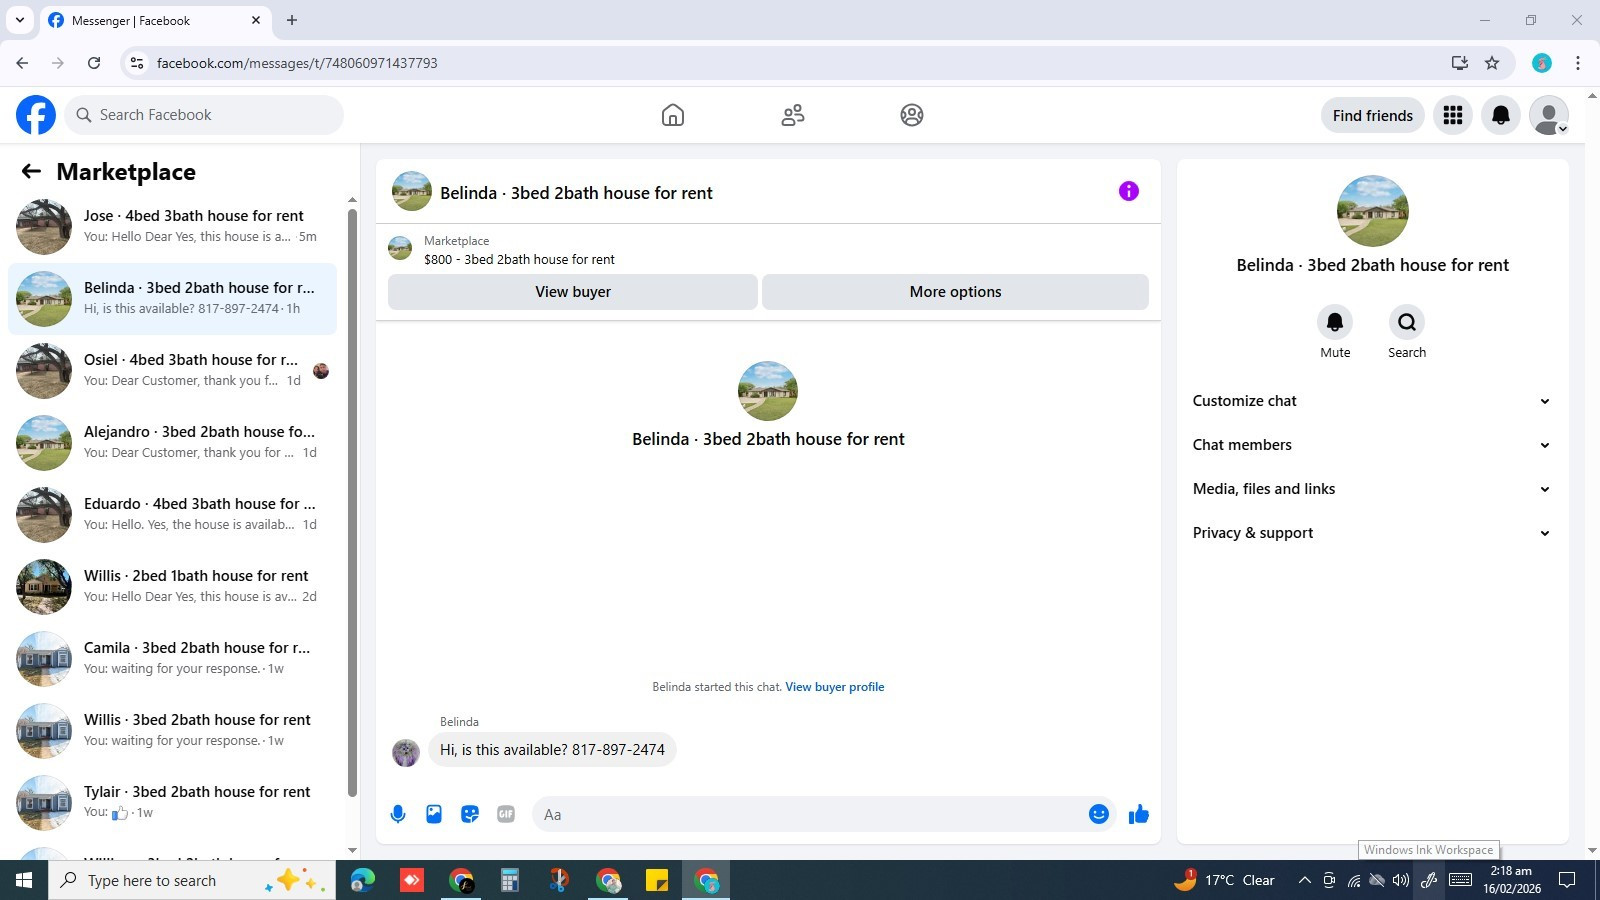Focus the Search Facebook field
This screenshot has height=900, width=1600.
click(204, 115)
